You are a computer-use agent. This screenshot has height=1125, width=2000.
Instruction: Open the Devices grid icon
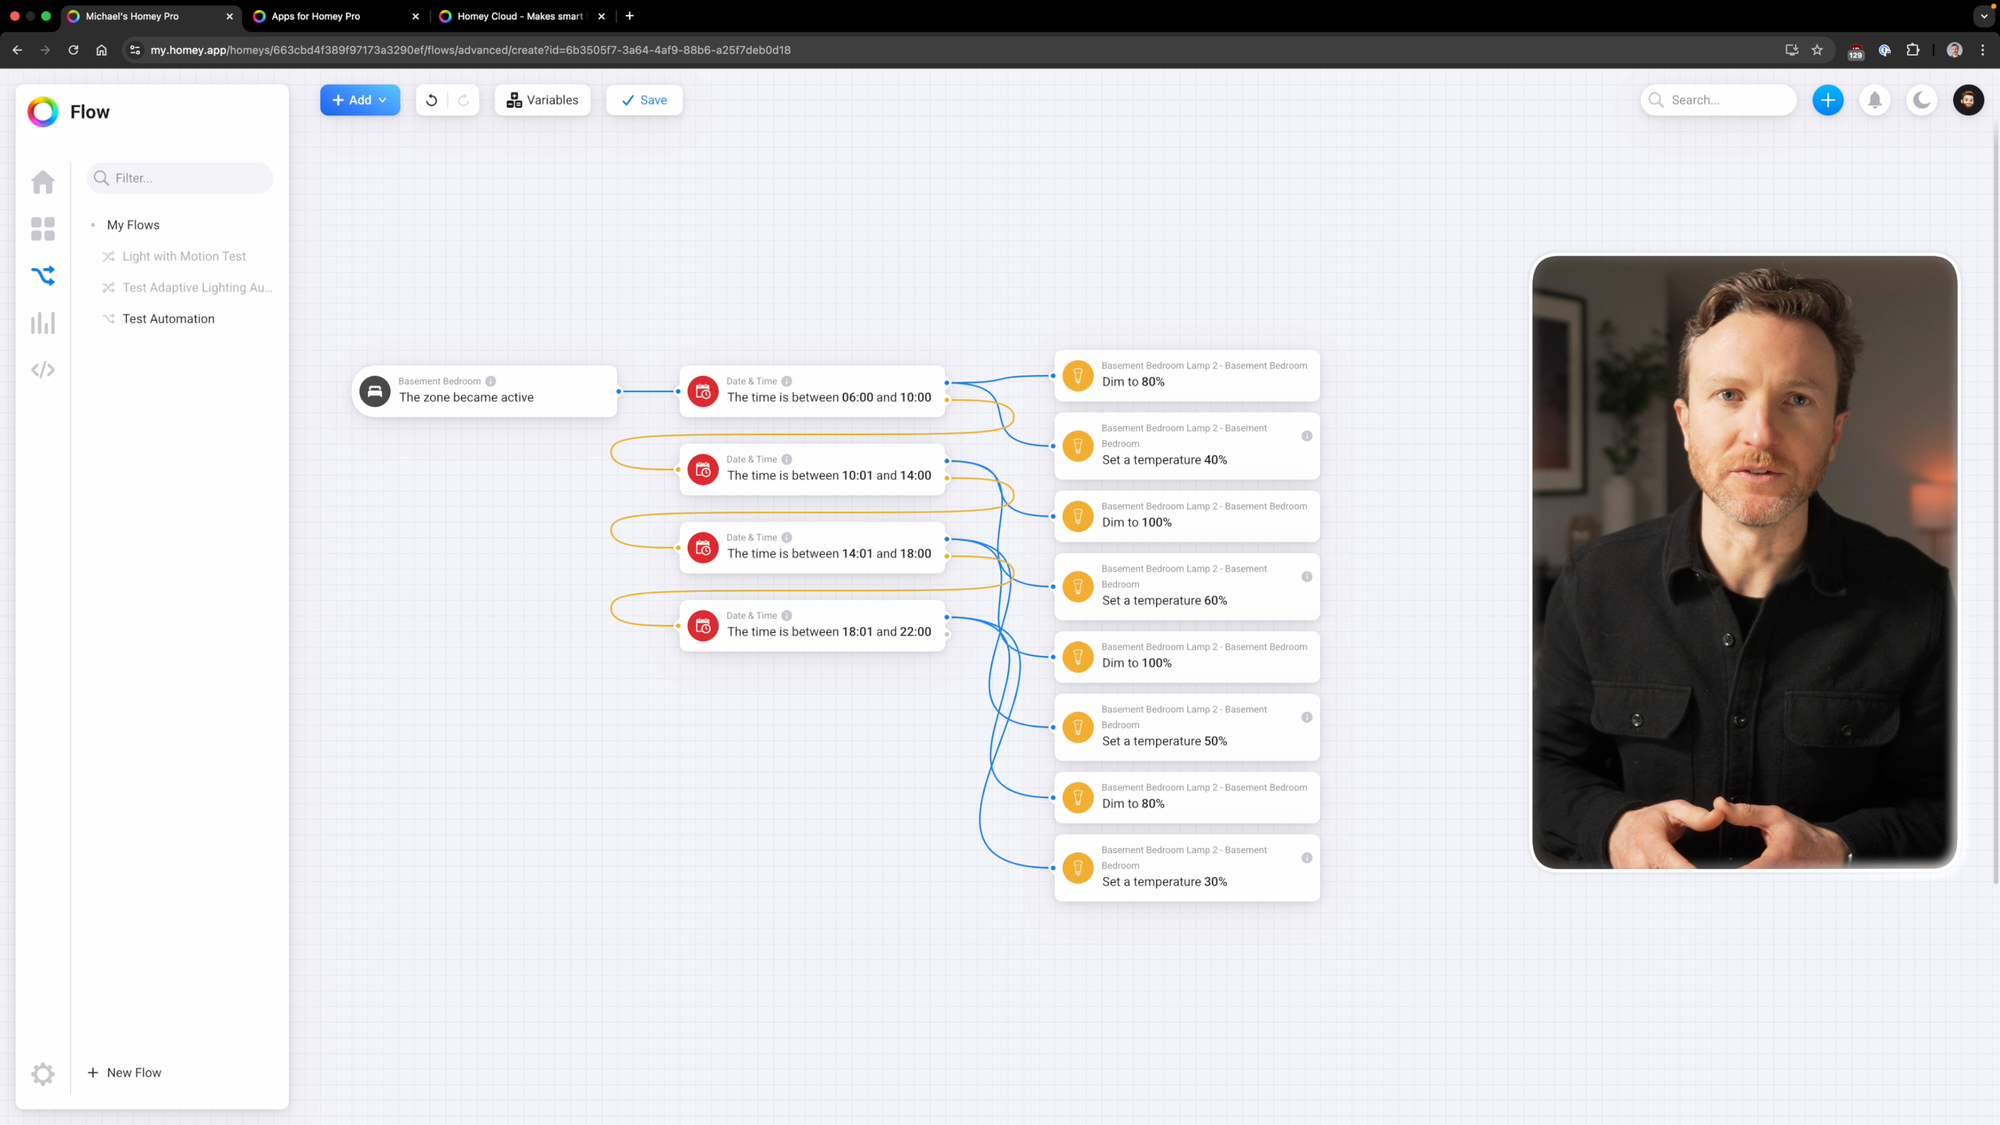[42, 229]
